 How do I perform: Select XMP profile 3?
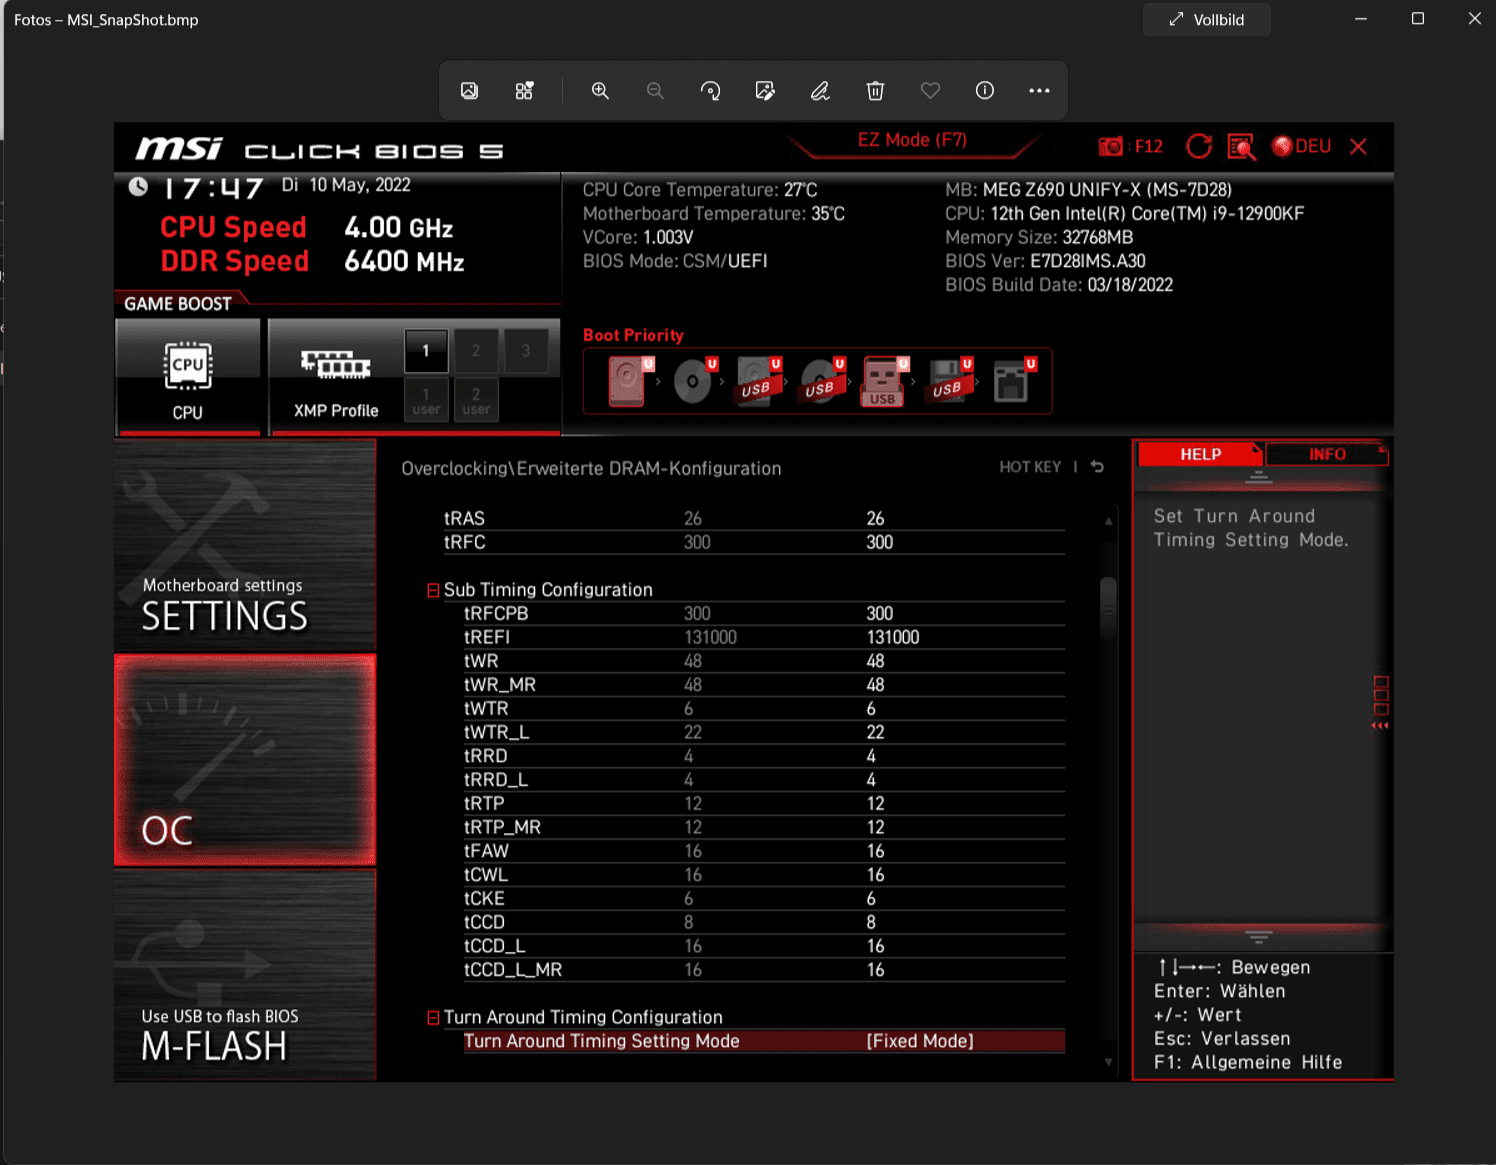coord(526,351)
